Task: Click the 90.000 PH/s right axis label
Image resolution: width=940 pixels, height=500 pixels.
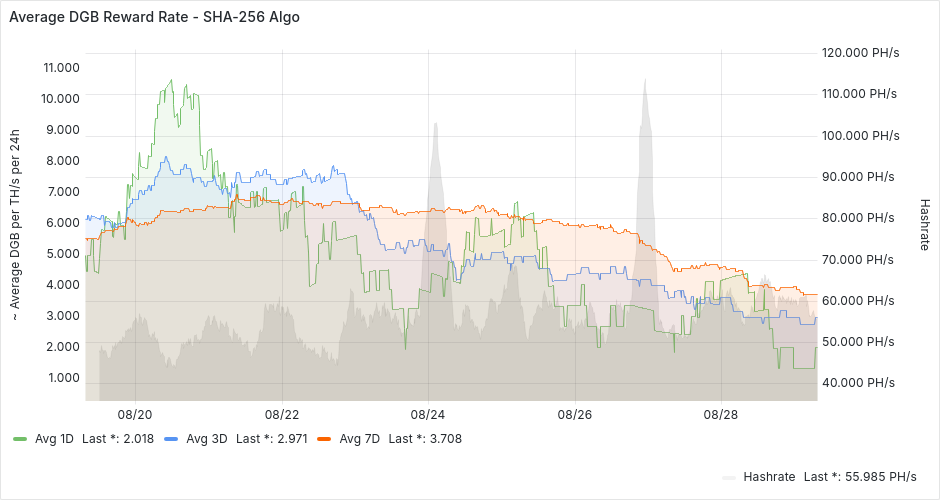Action: (858, 177)
